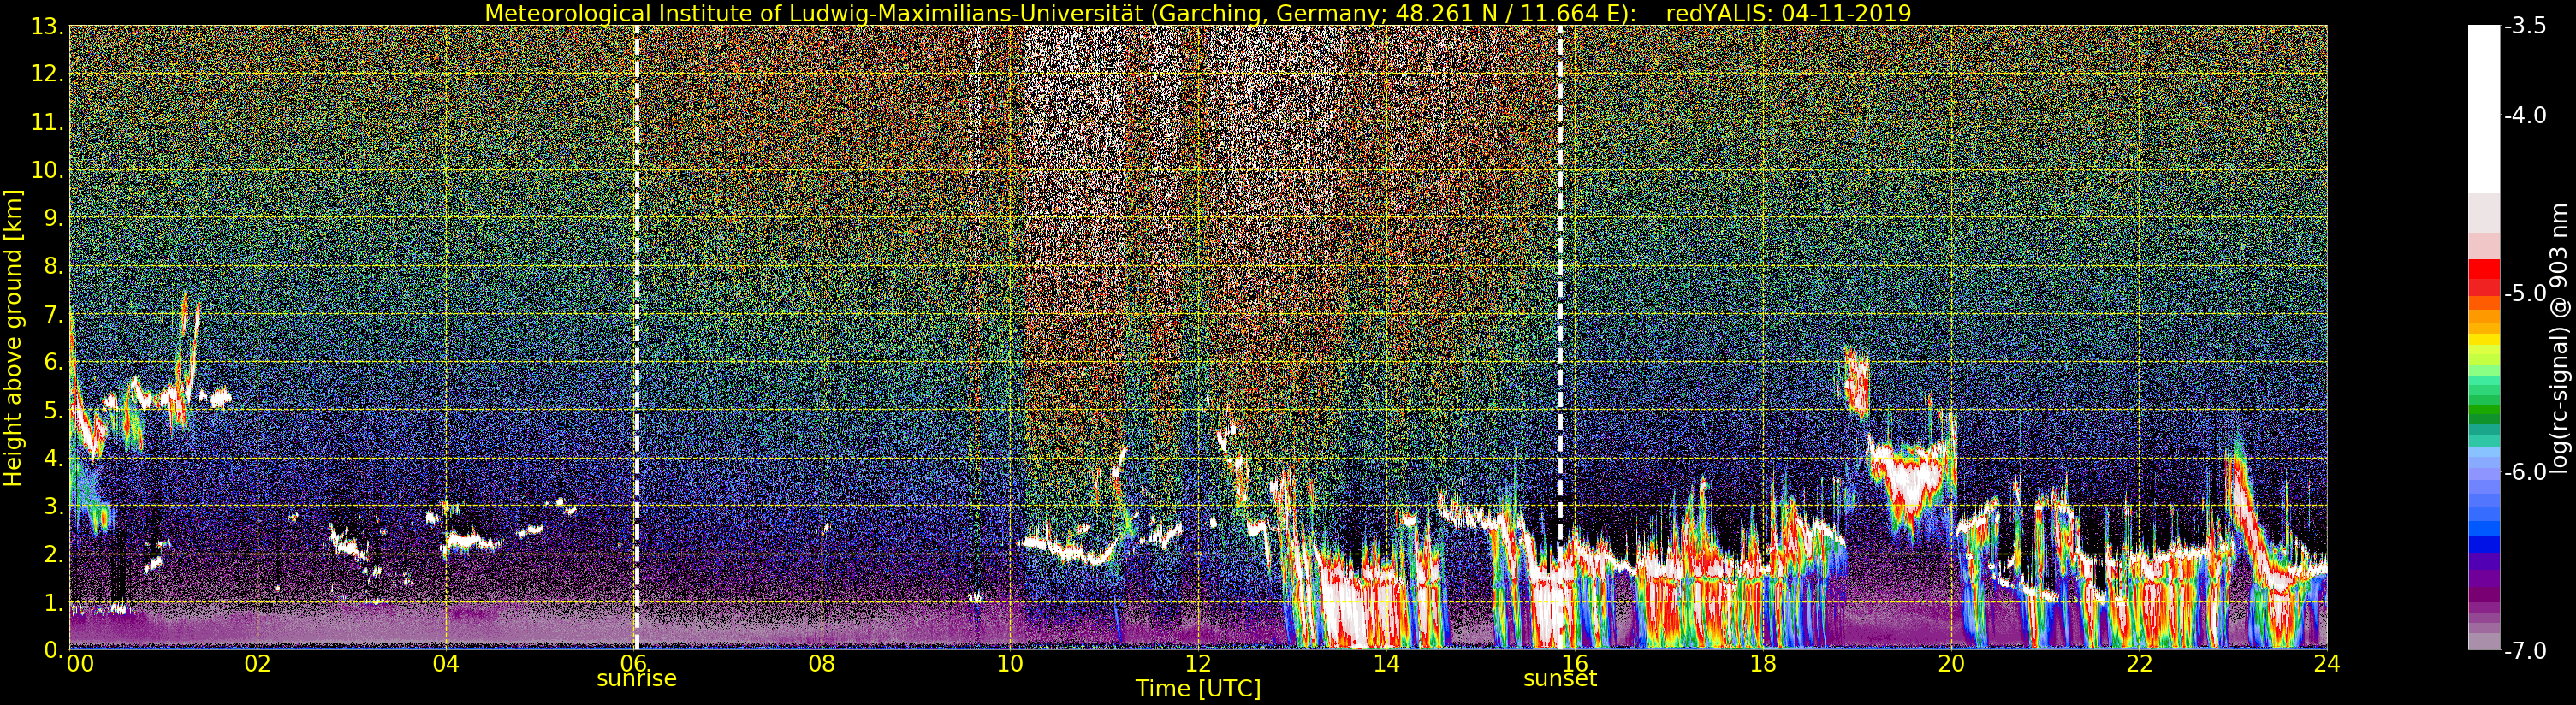Click the '13.' km tick on the height axis
Viewport: 2576px width, 705px height.
point(48,26)
